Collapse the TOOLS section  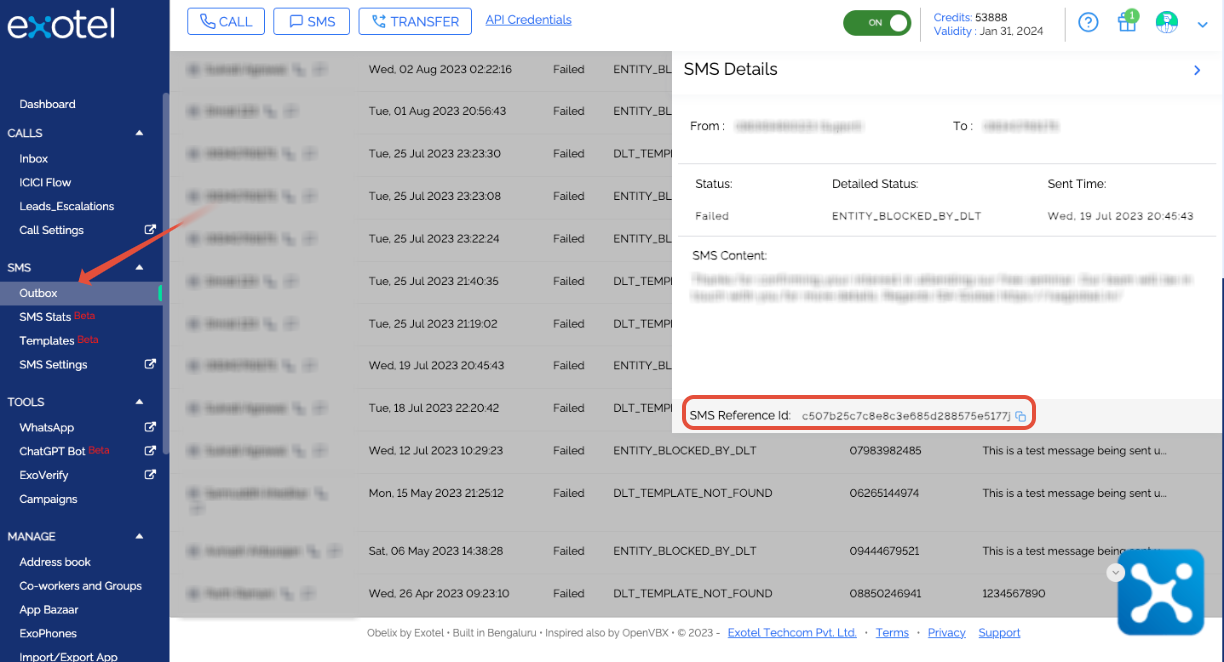(140, 402)
